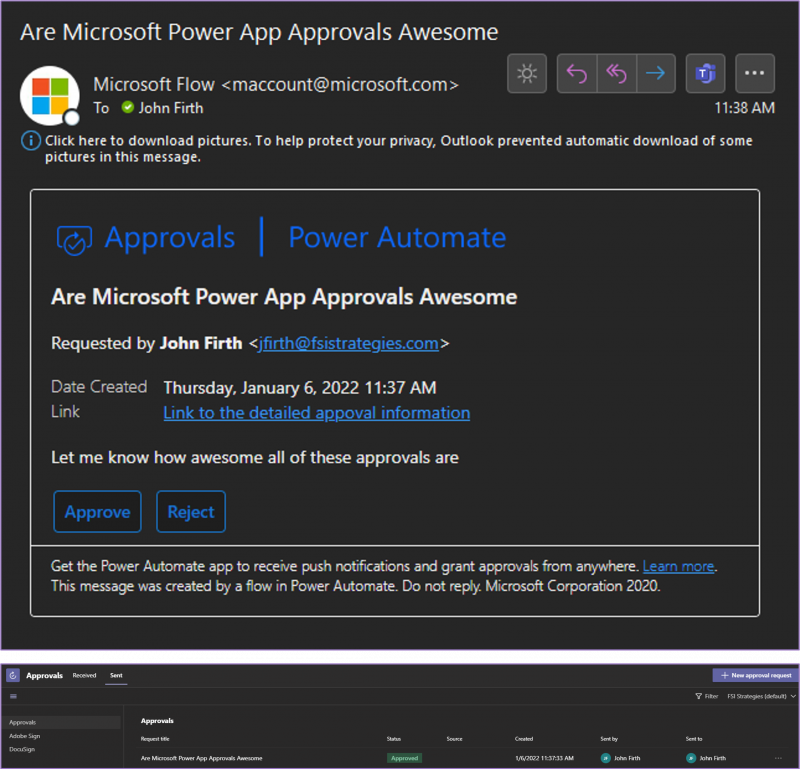Click New approval request button

tap(756, 675)
